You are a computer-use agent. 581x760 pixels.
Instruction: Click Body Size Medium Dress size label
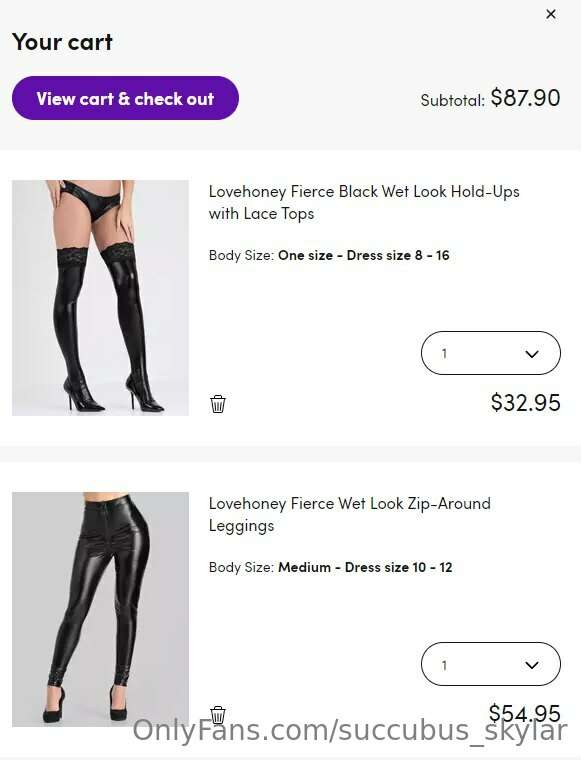click(x=330, y=567)
